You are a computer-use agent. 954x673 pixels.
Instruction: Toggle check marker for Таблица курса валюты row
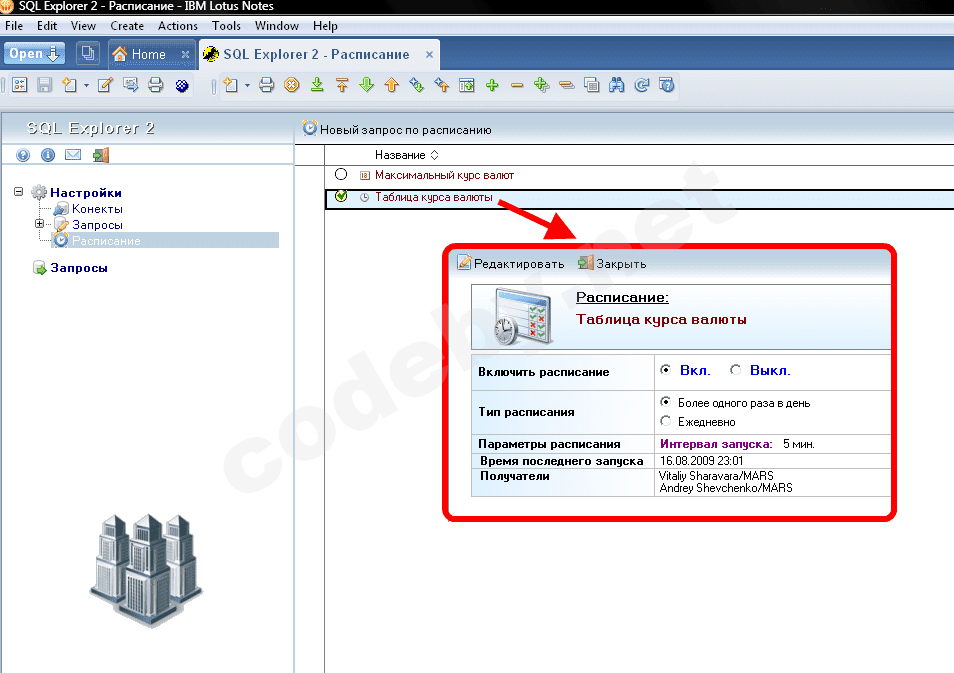(x=341, y=196)
